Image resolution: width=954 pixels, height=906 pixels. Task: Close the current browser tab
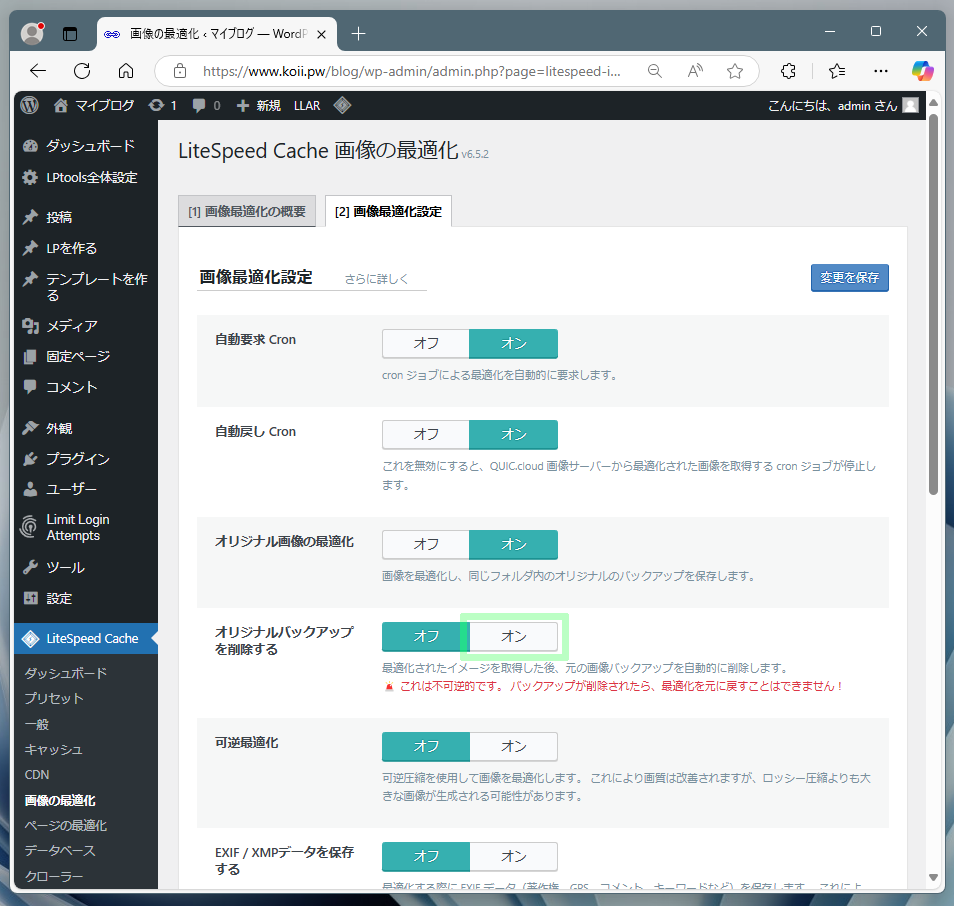pos(321,35)
